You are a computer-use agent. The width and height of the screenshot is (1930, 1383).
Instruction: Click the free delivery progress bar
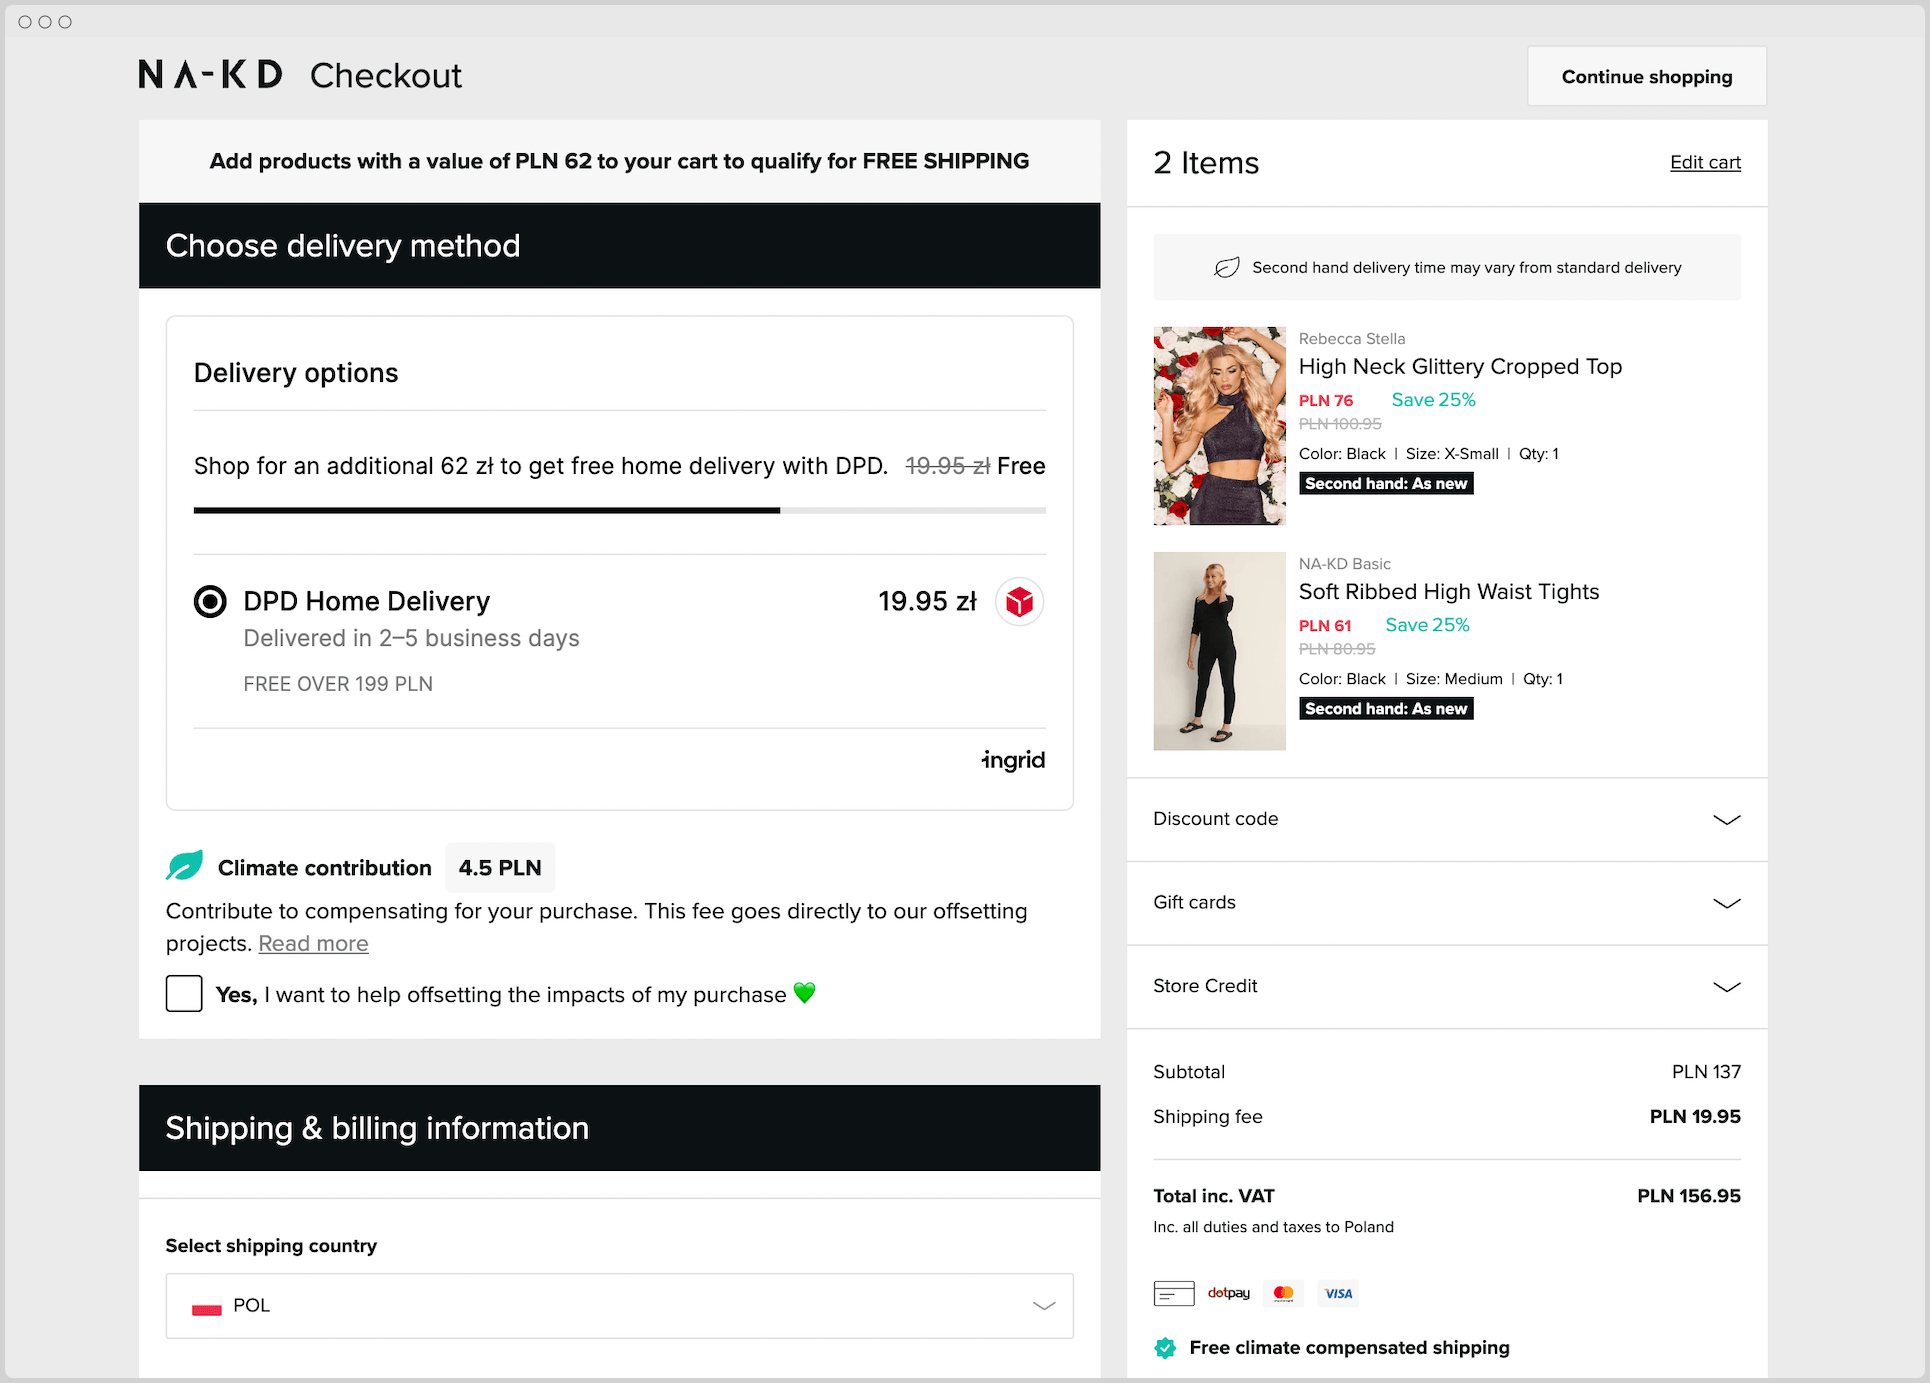tap(619, 510)
